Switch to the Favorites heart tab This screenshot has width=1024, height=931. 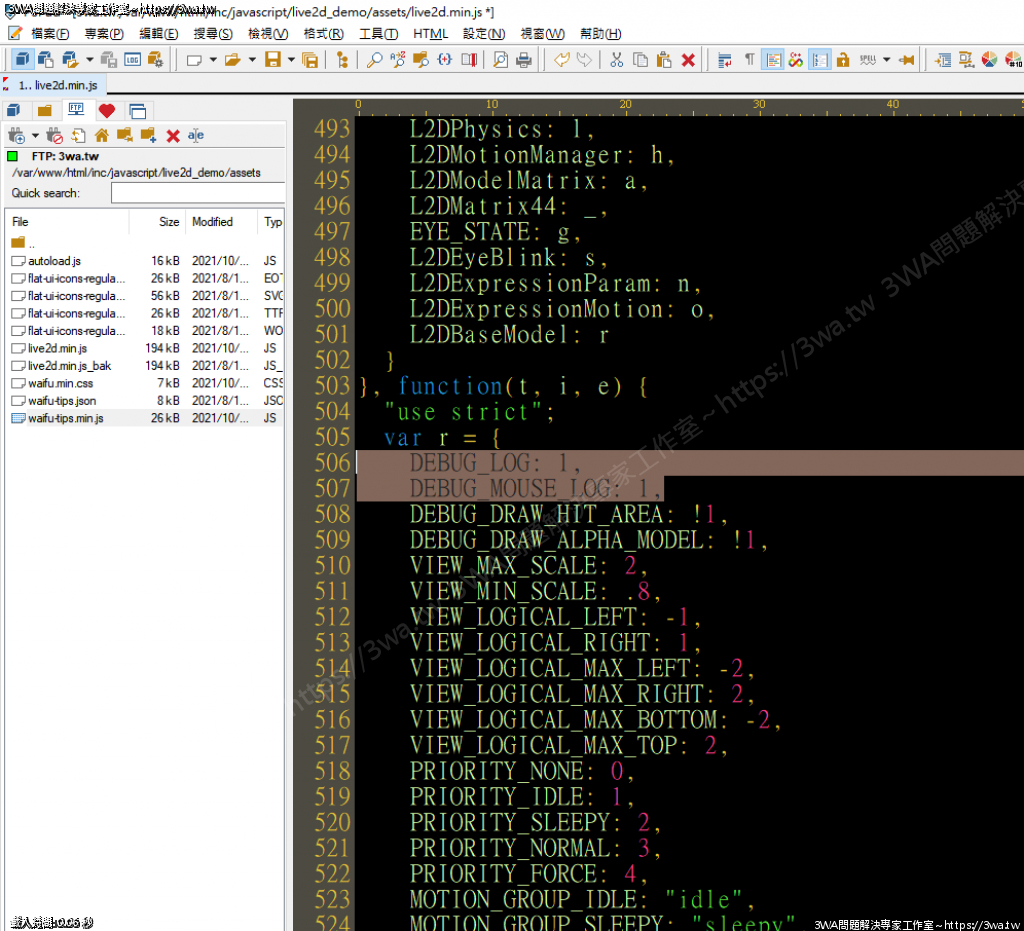(x=106, y=110)
